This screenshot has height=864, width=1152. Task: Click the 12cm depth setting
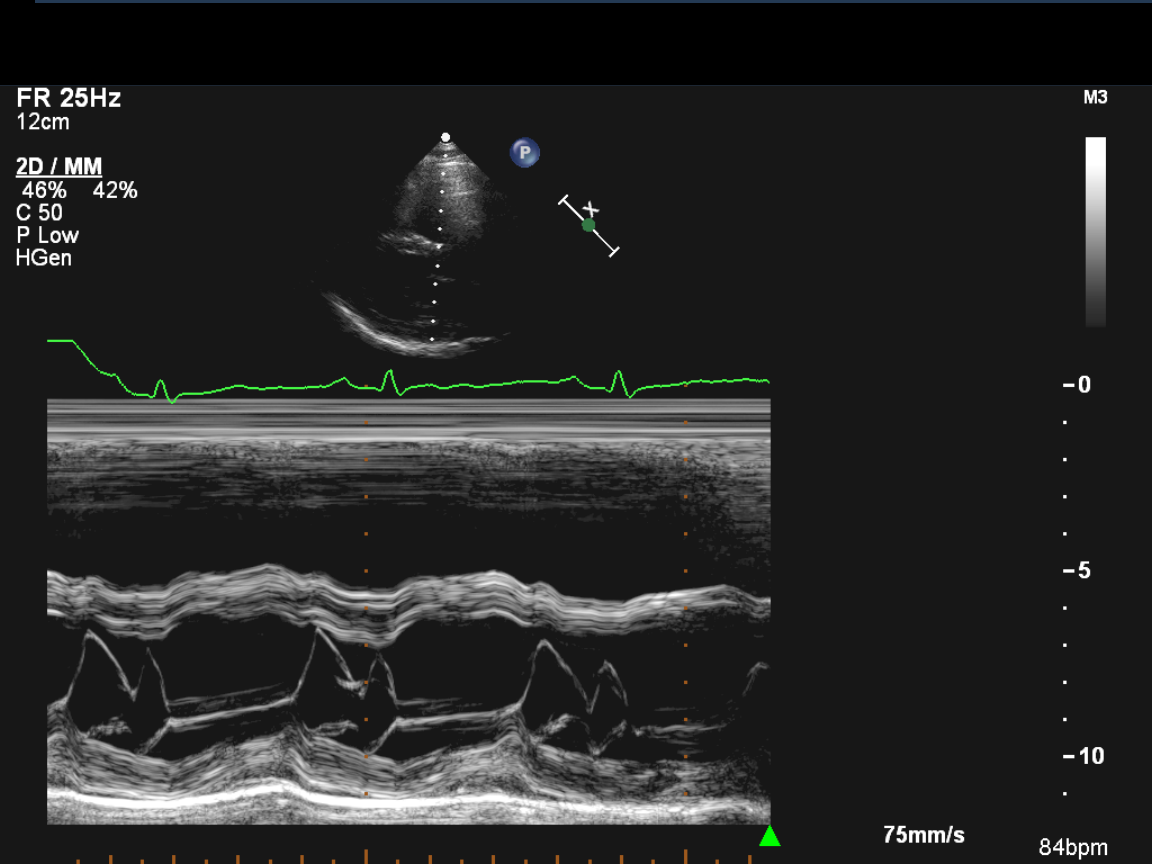click(43, 122)
